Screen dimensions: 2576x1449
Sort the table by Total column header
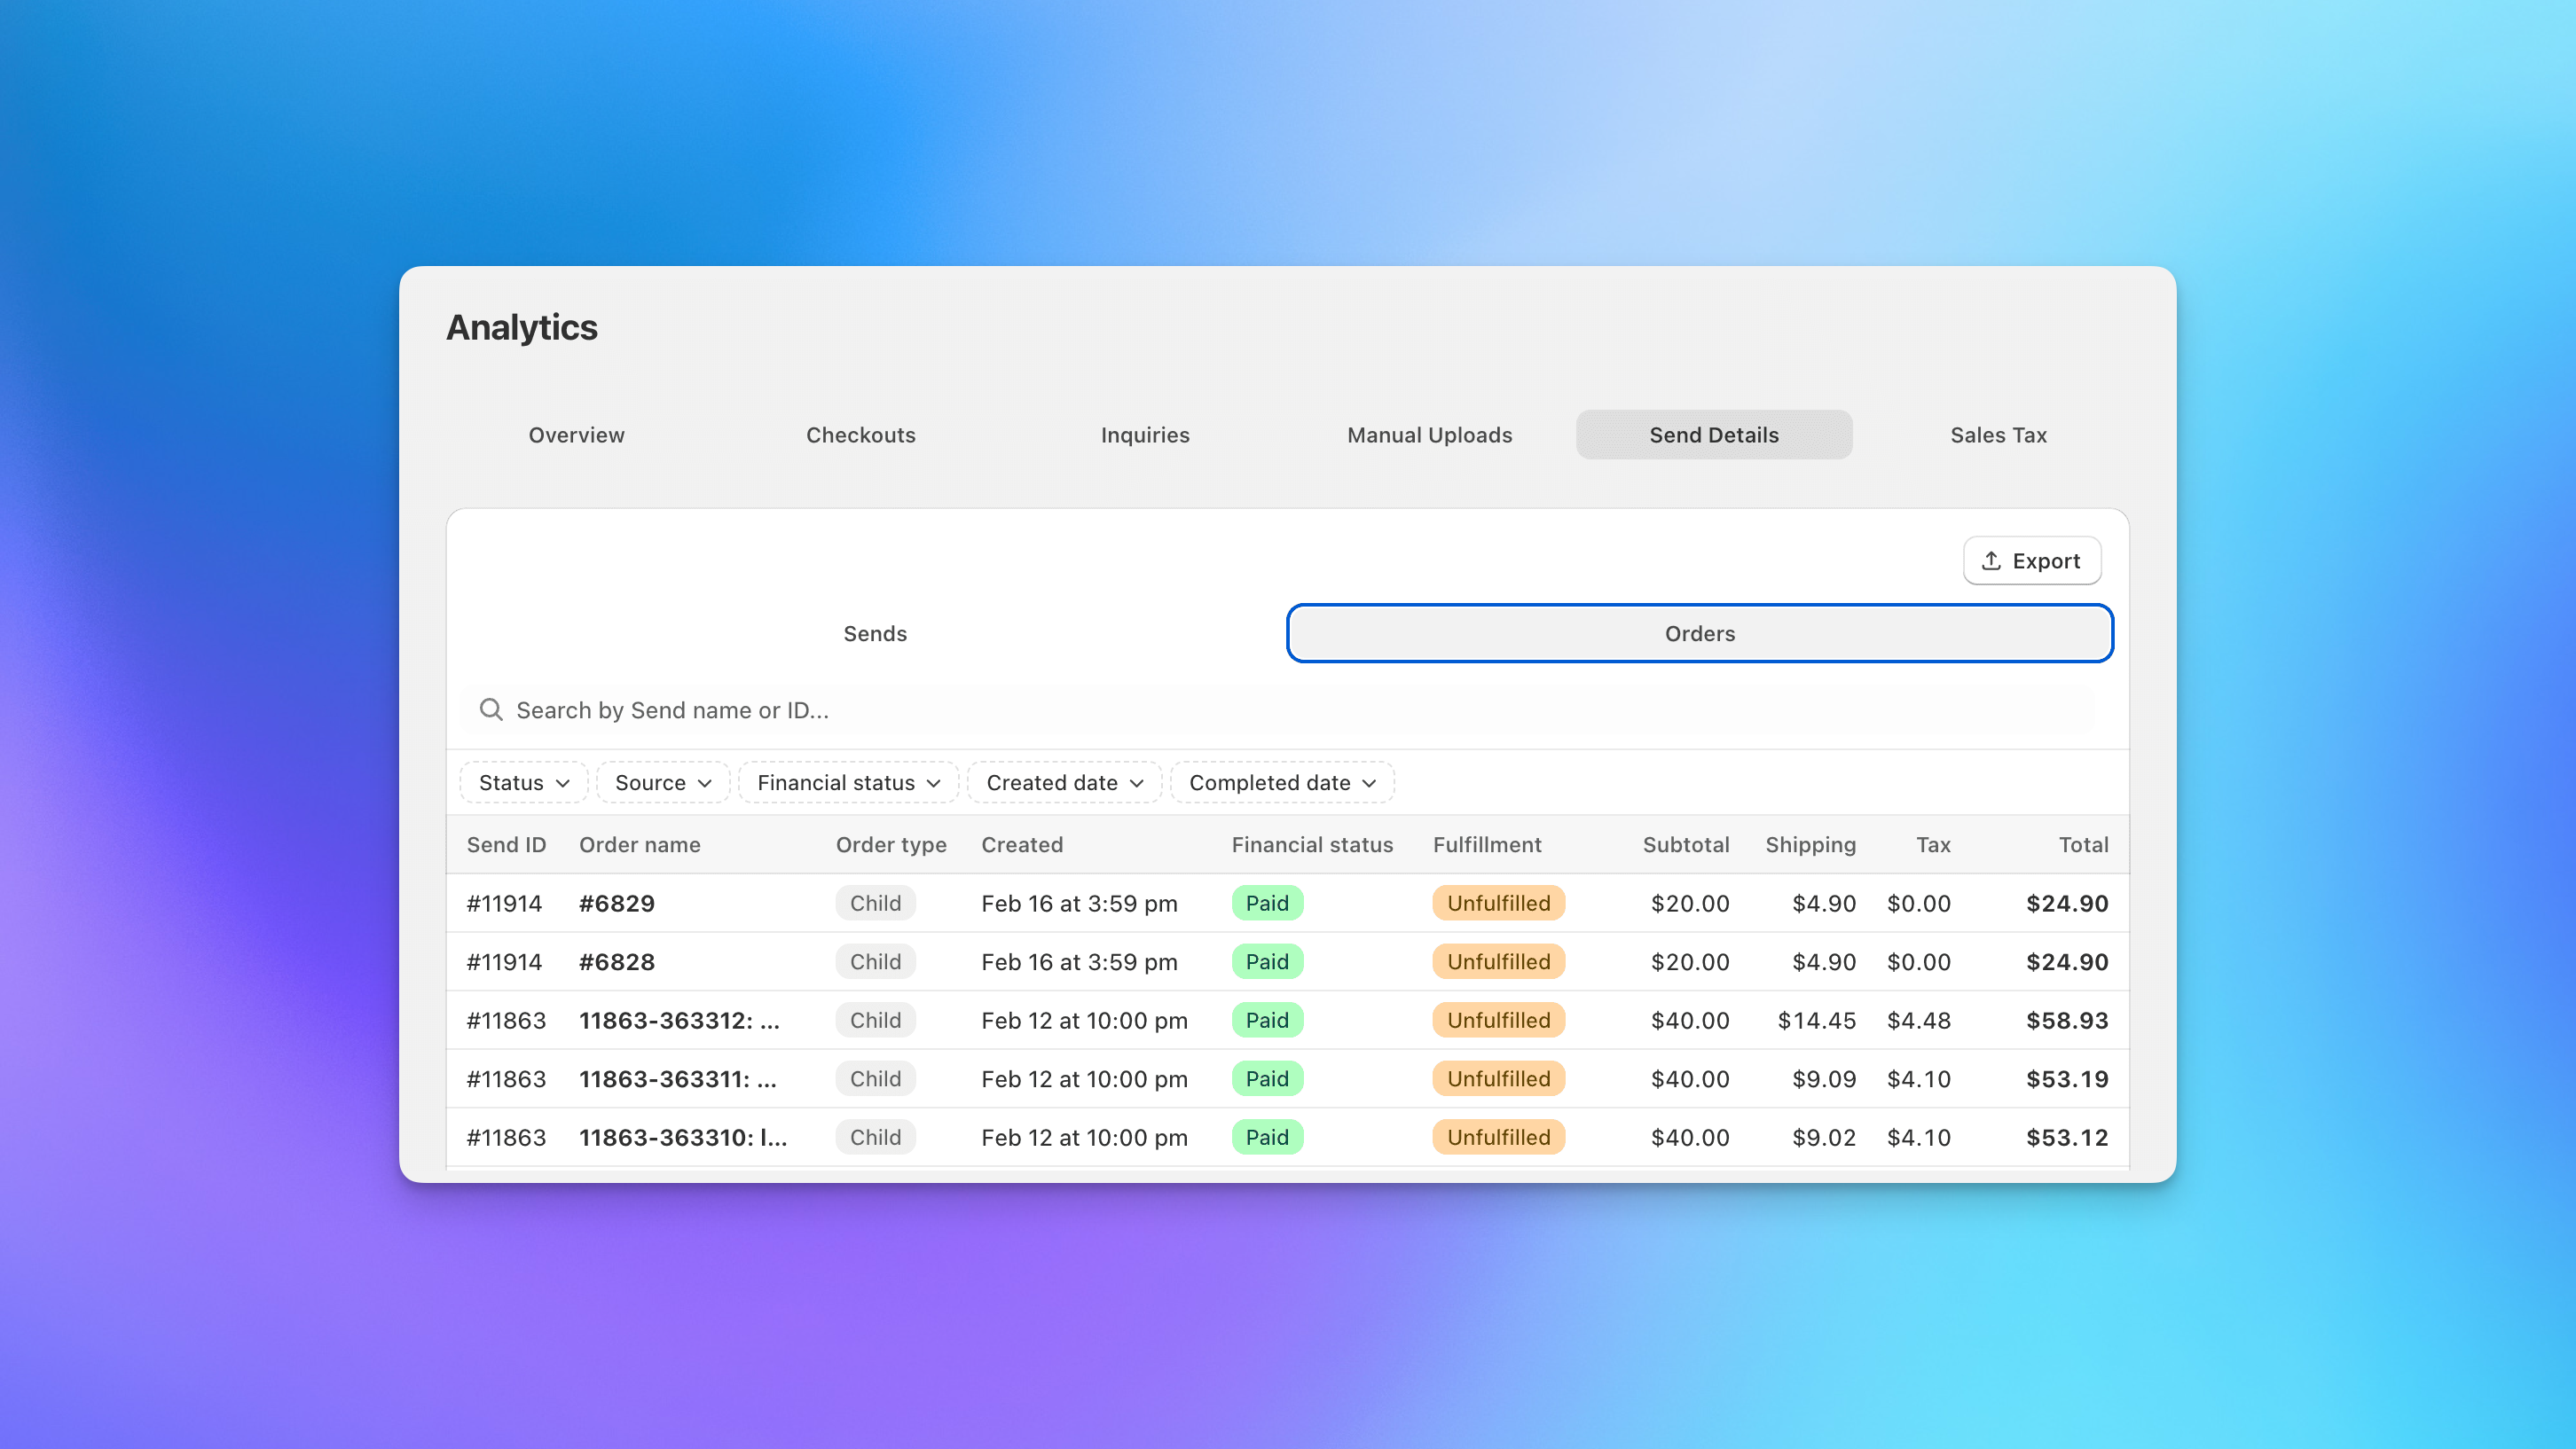coord(2083,845)
